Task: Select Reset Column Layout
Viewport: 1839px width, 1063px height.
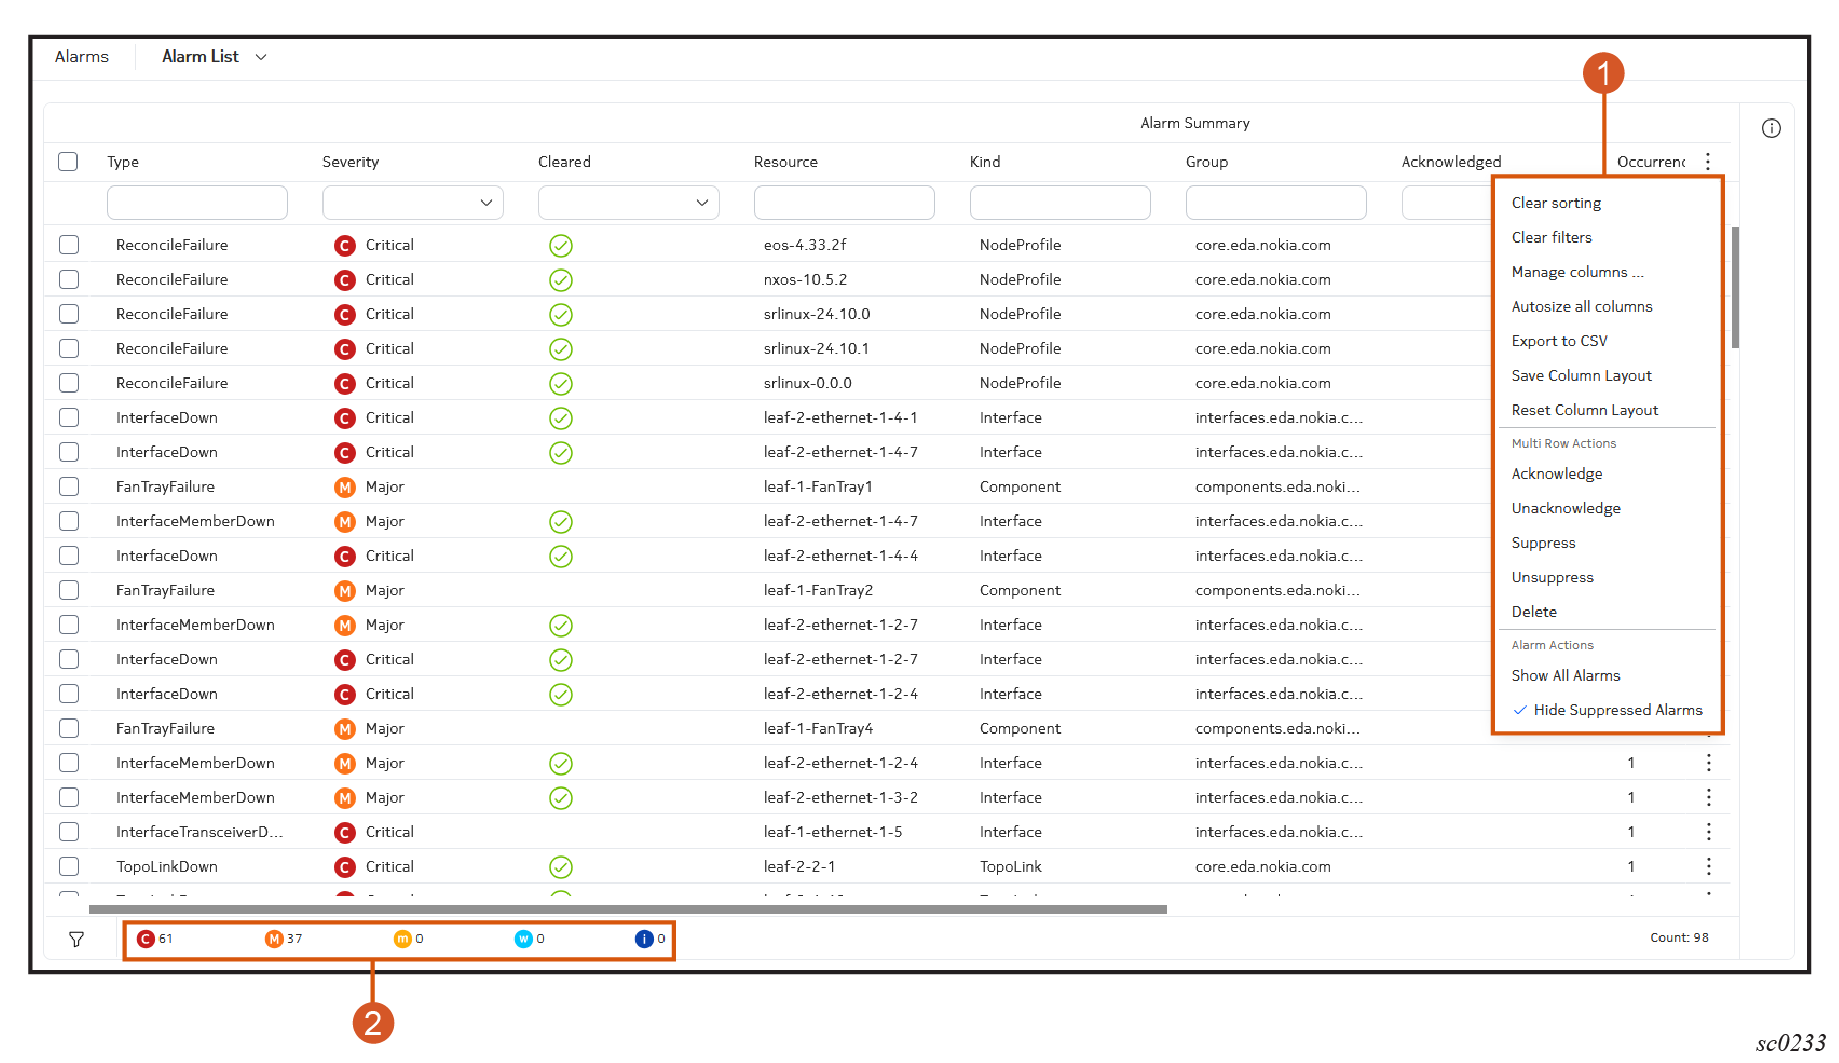Action: (1584, 410)
